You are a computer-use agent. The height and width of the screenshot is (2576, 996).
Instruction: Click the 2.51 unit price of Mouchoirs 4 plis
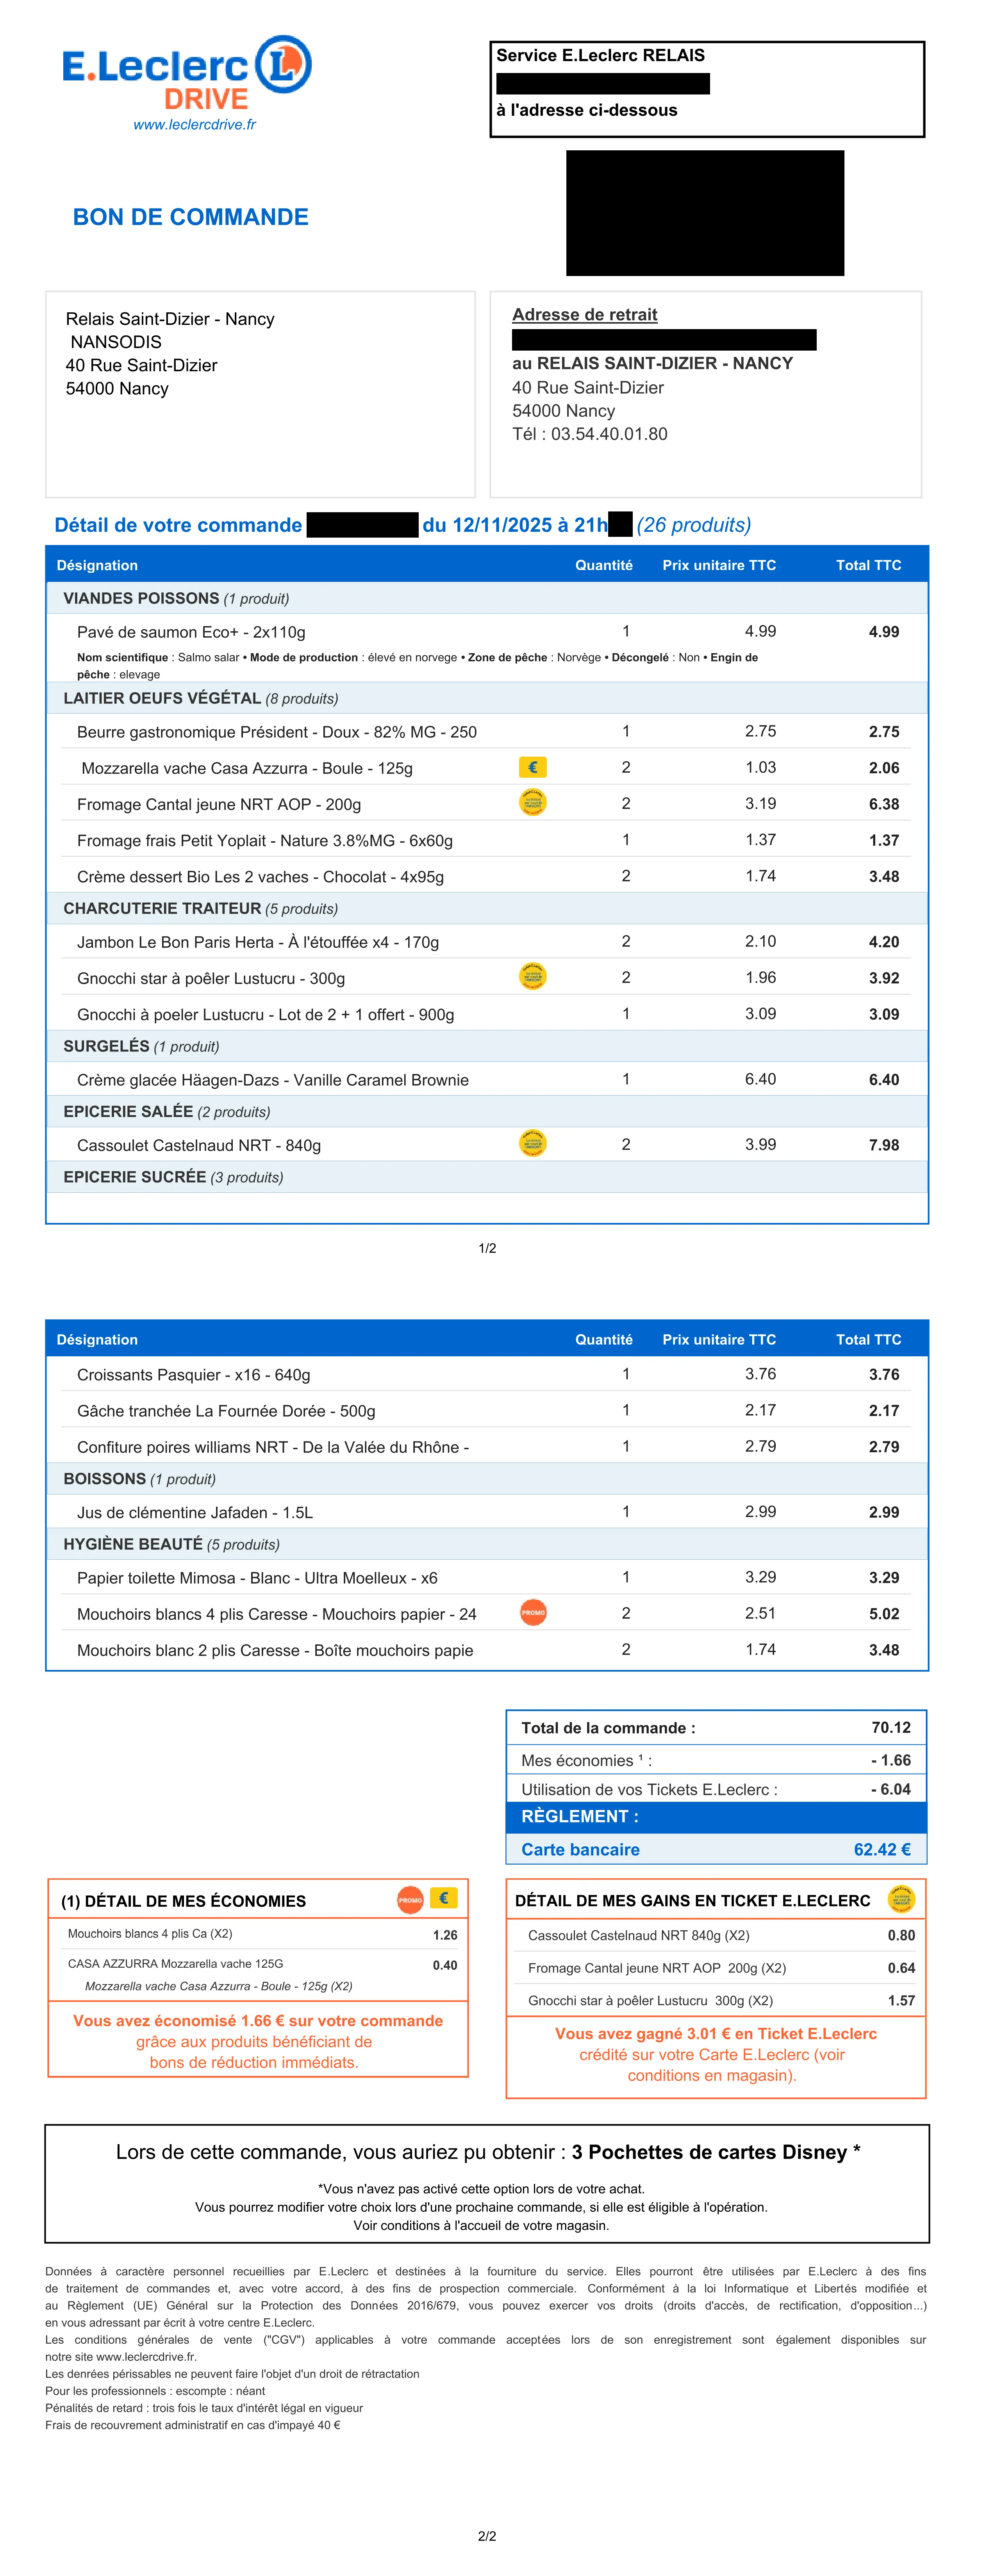click(760, 1613)
